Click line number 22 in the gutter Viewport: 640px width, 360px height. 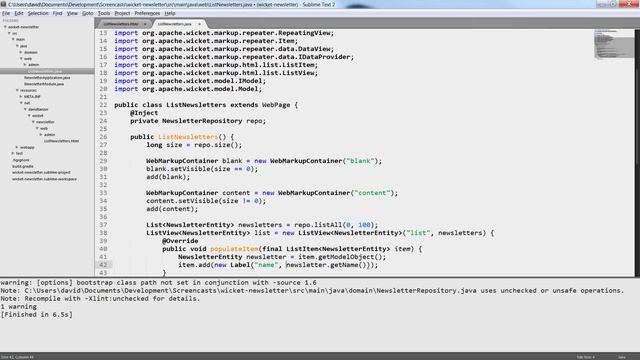(x=103, y=105)
